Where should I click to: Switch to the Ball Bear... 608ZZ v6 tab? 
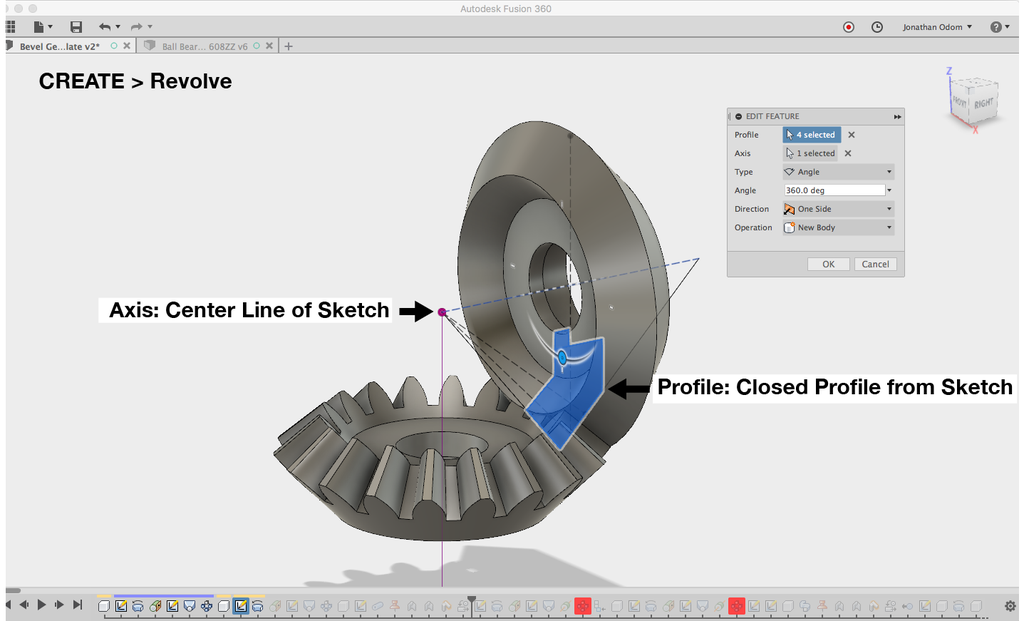[204, 46]
